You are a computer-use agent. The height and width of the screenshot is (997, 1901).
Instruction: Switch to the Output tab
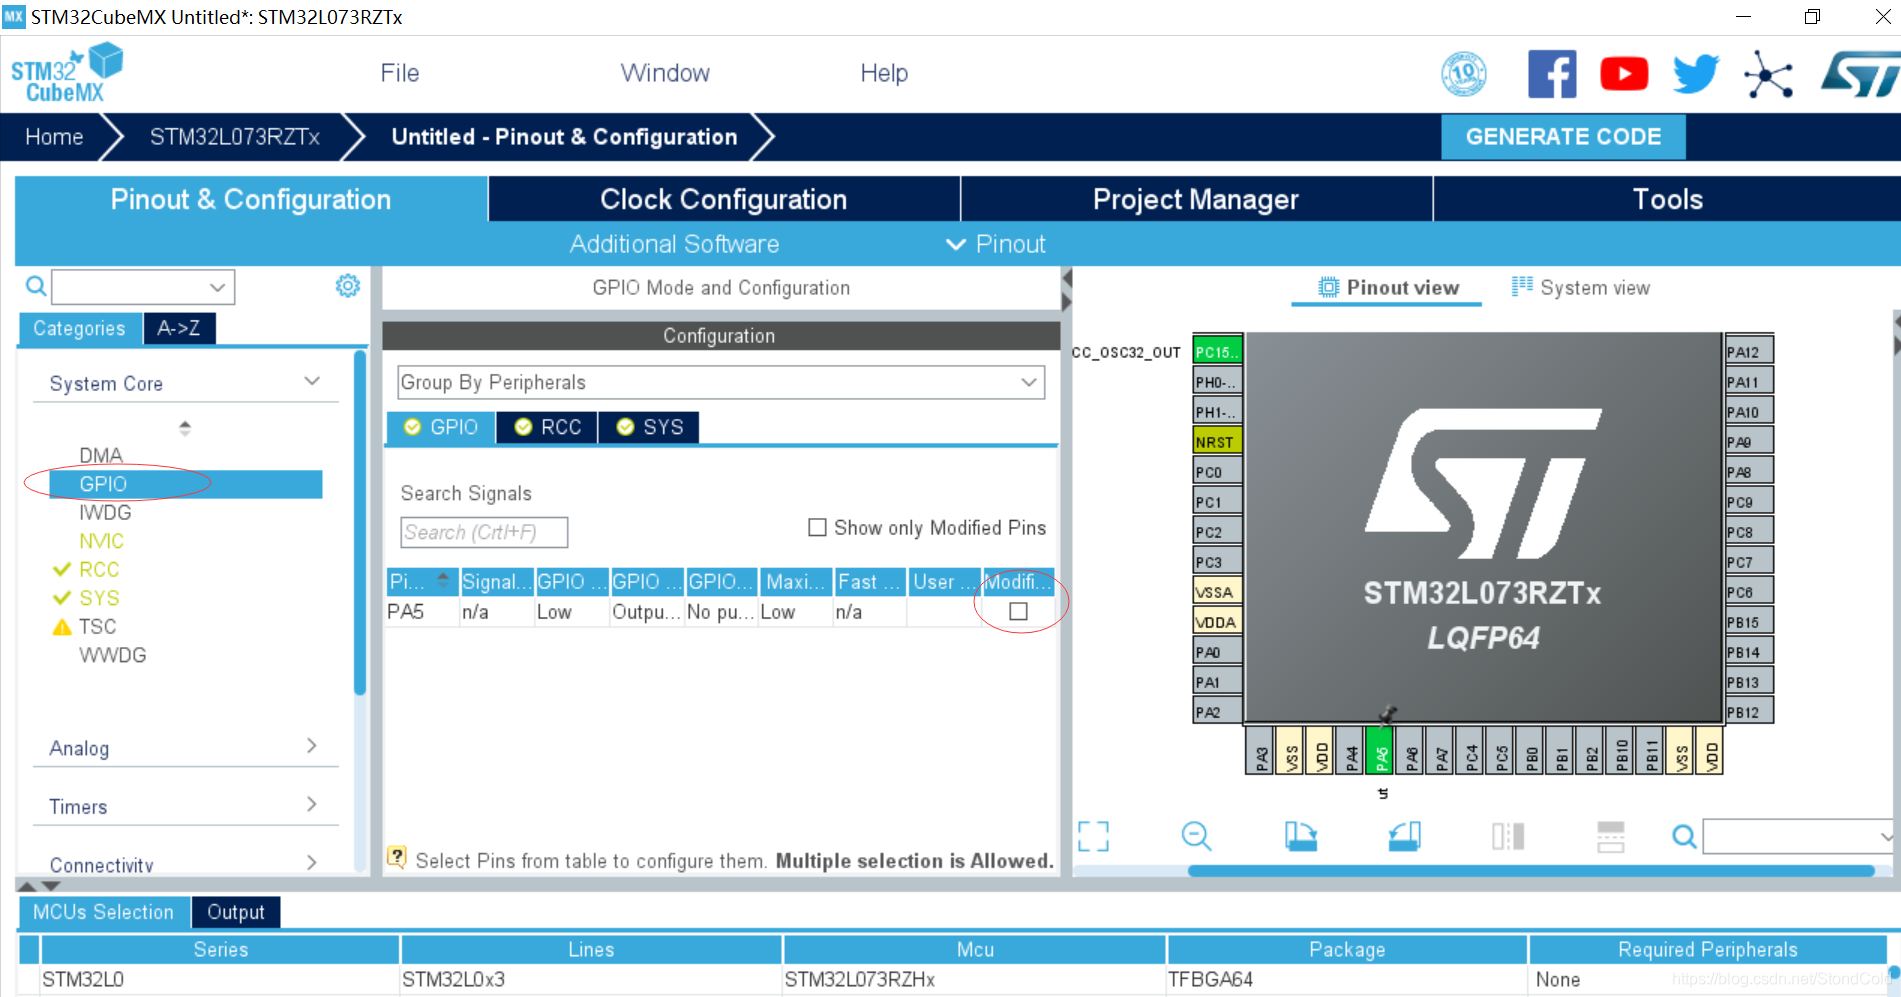click(x=236, y=912)
